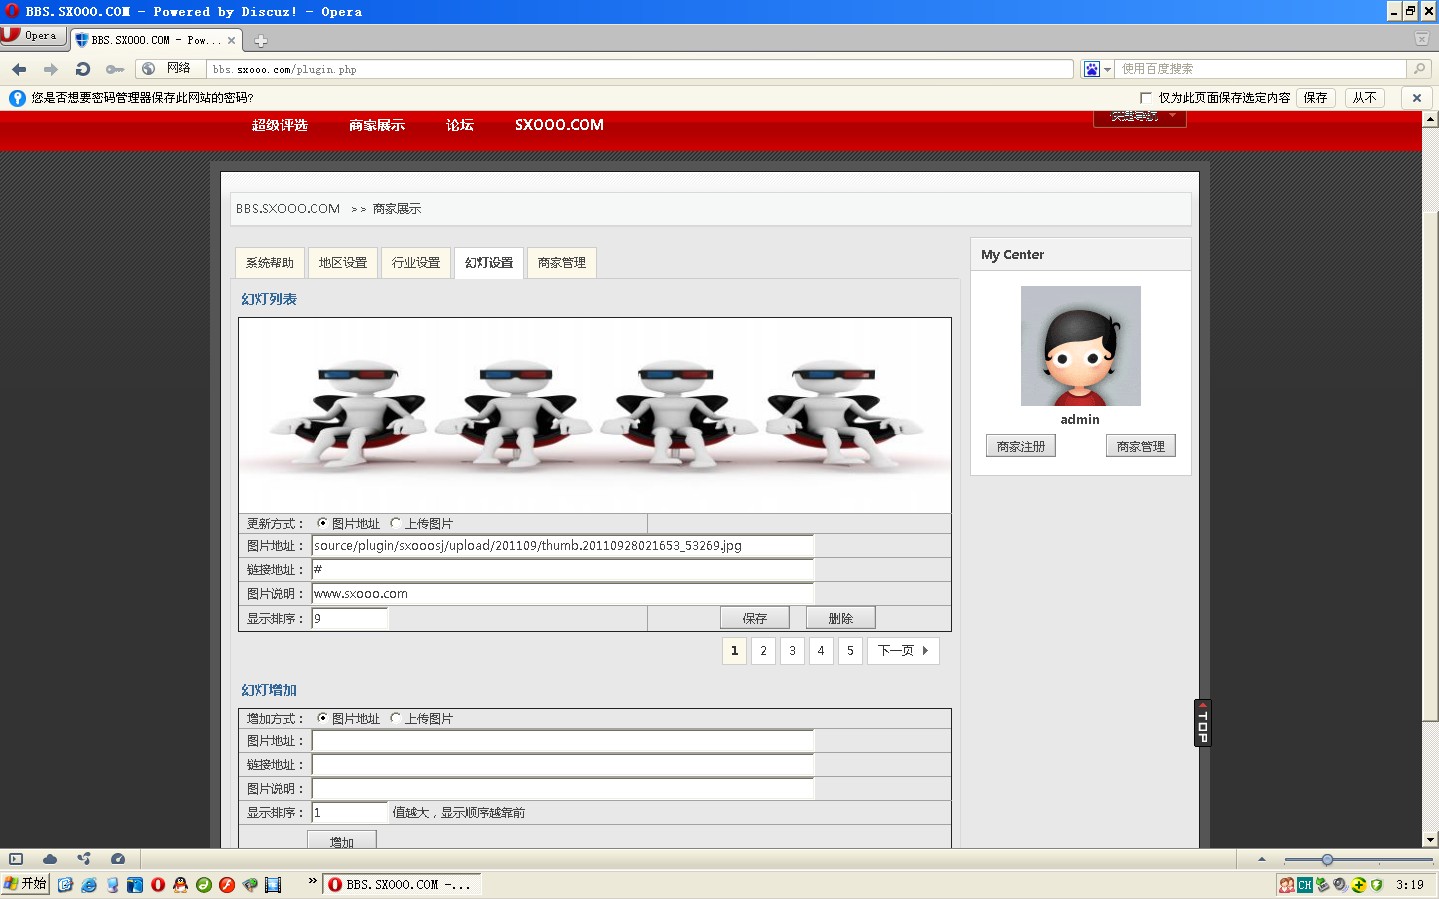The height and width of the screenshot is (899, 1439).
Task: Select 图片地址 radio in slide list form
Action: 322,523
